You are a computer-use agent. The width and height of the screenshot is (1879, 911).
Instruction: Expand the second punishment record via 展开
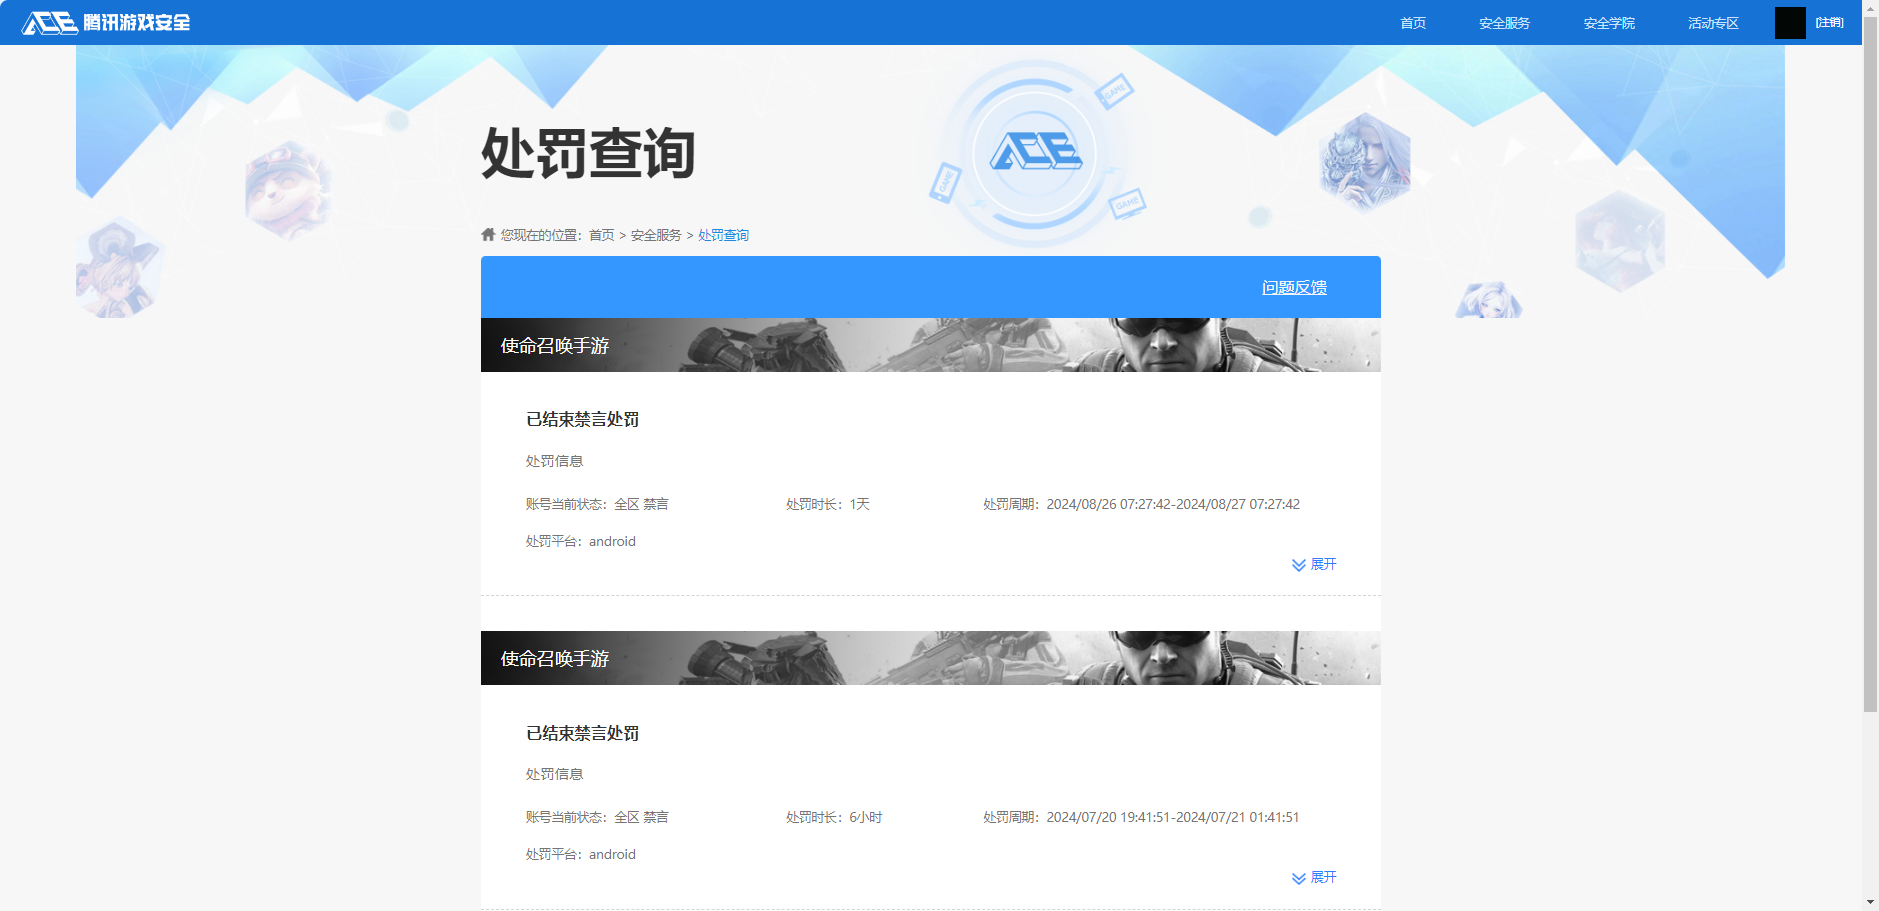1324,877
